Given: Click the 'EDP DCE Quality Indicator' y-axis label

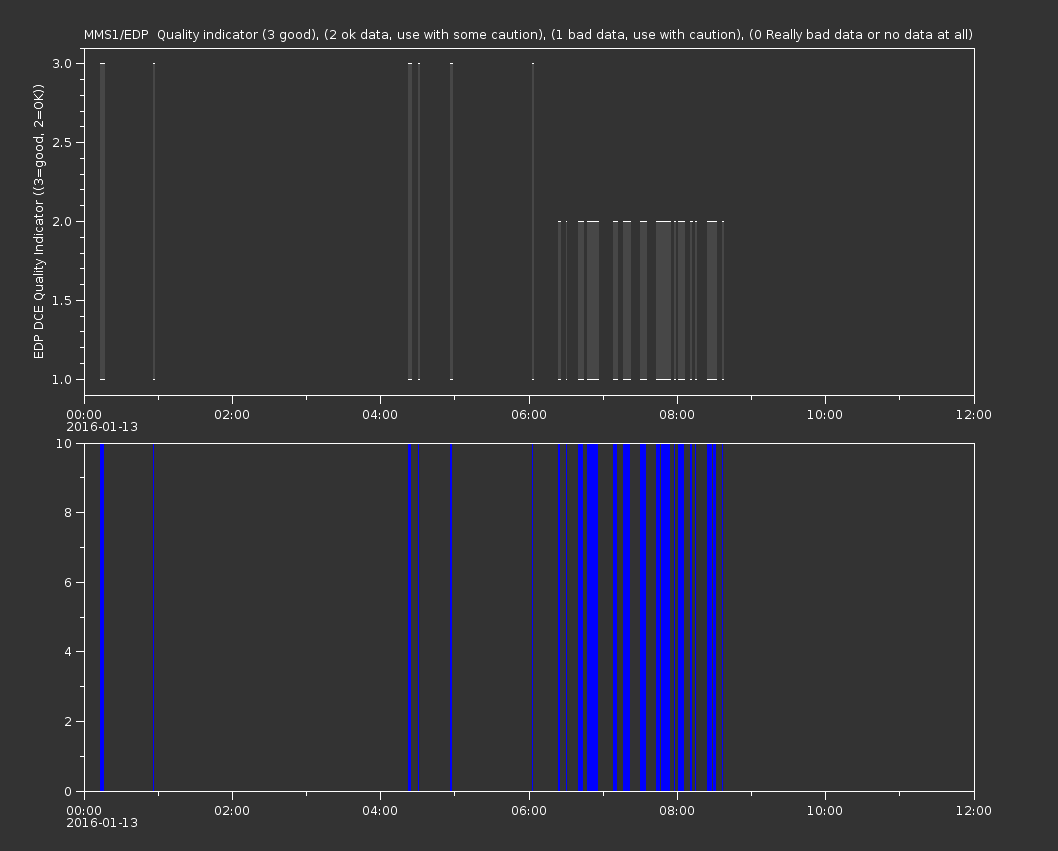Looking at the screenshot, I should pos(38,221).
